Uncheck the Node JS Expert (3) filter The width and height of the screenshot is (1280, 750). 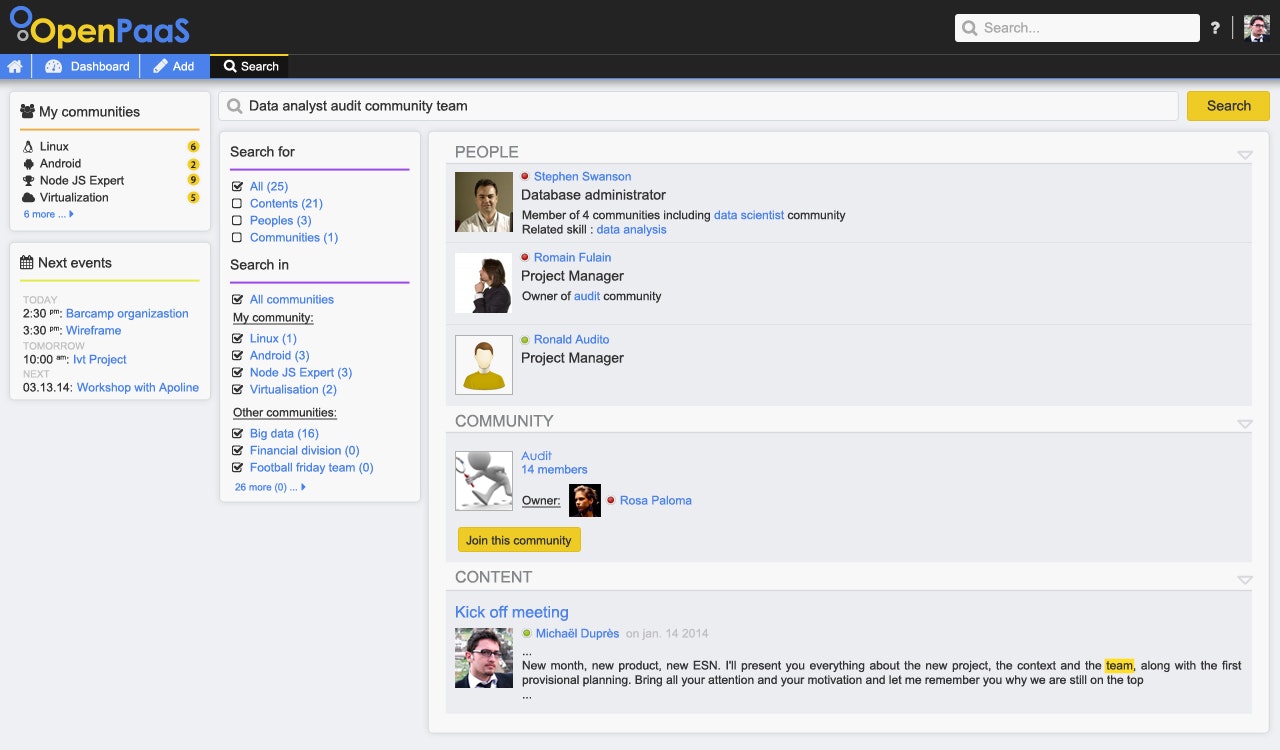(239, 372)
